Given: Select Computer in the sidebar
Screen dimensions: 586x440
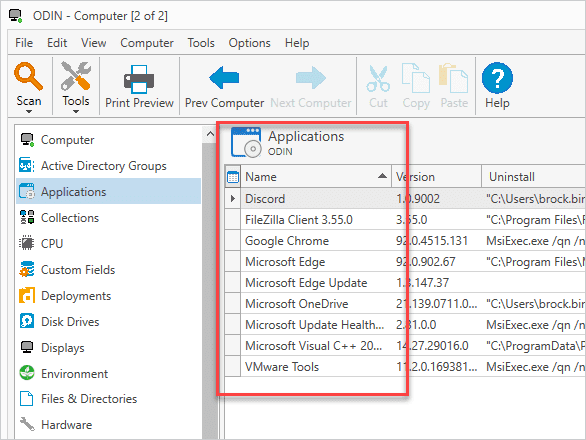Looking at the screenshot, I should (108, 140).
